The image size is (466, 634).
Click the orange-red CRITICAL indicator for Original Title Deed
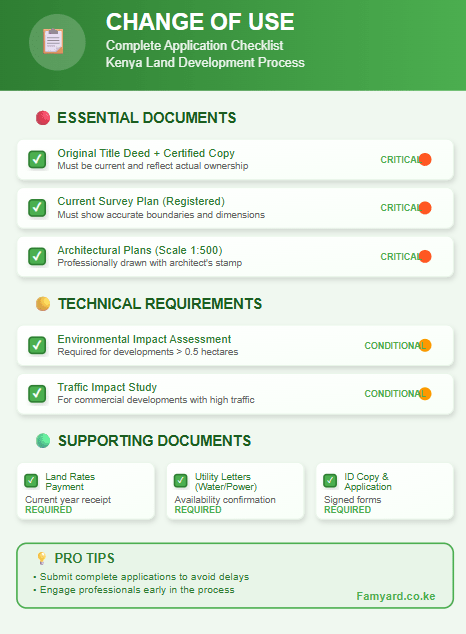[425, 159]
